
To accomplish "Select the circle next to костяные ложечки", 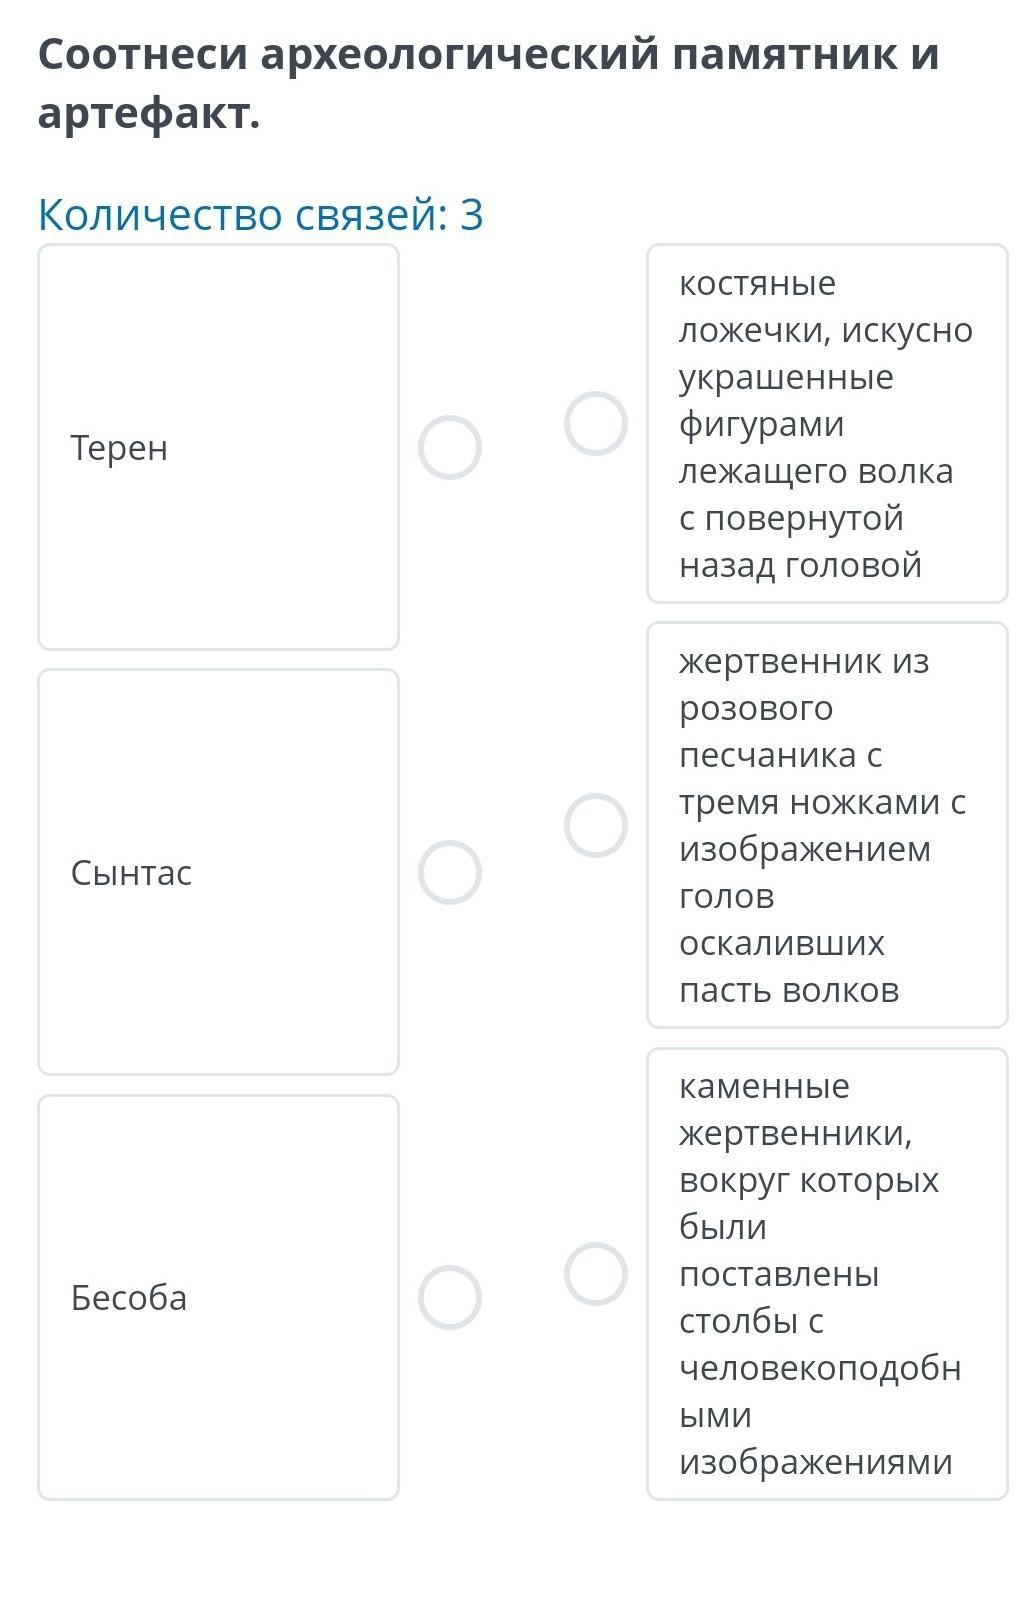I will (x=595, y=423).
